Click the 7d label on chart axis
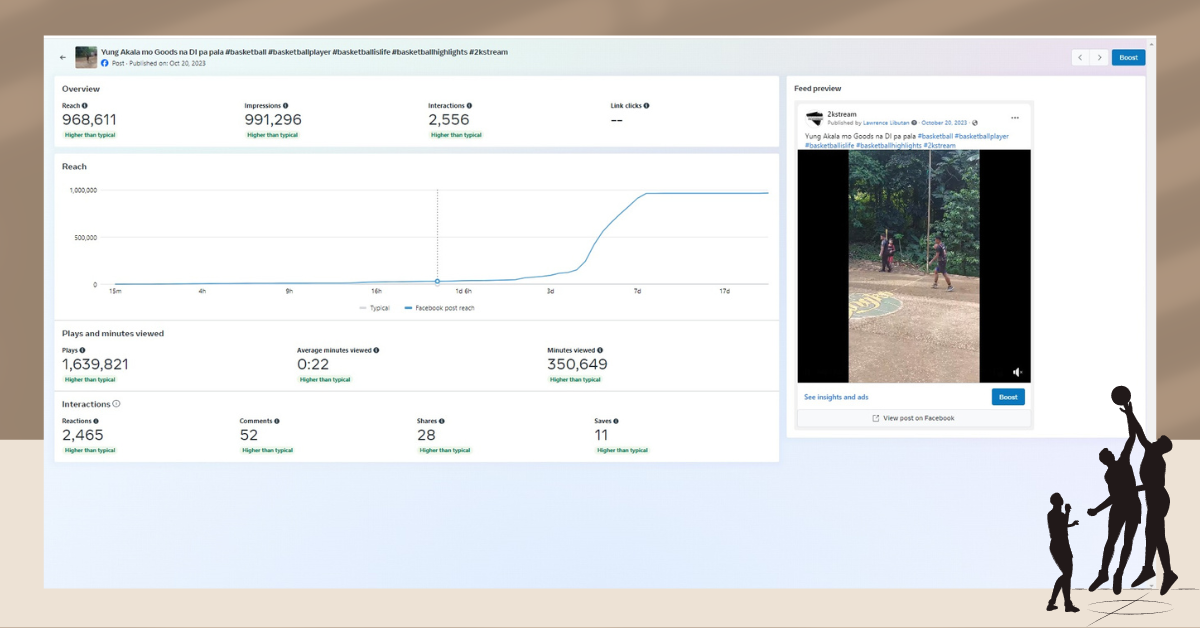The height and width of the screenshot is (628, 1200). (x=638, y=291)
